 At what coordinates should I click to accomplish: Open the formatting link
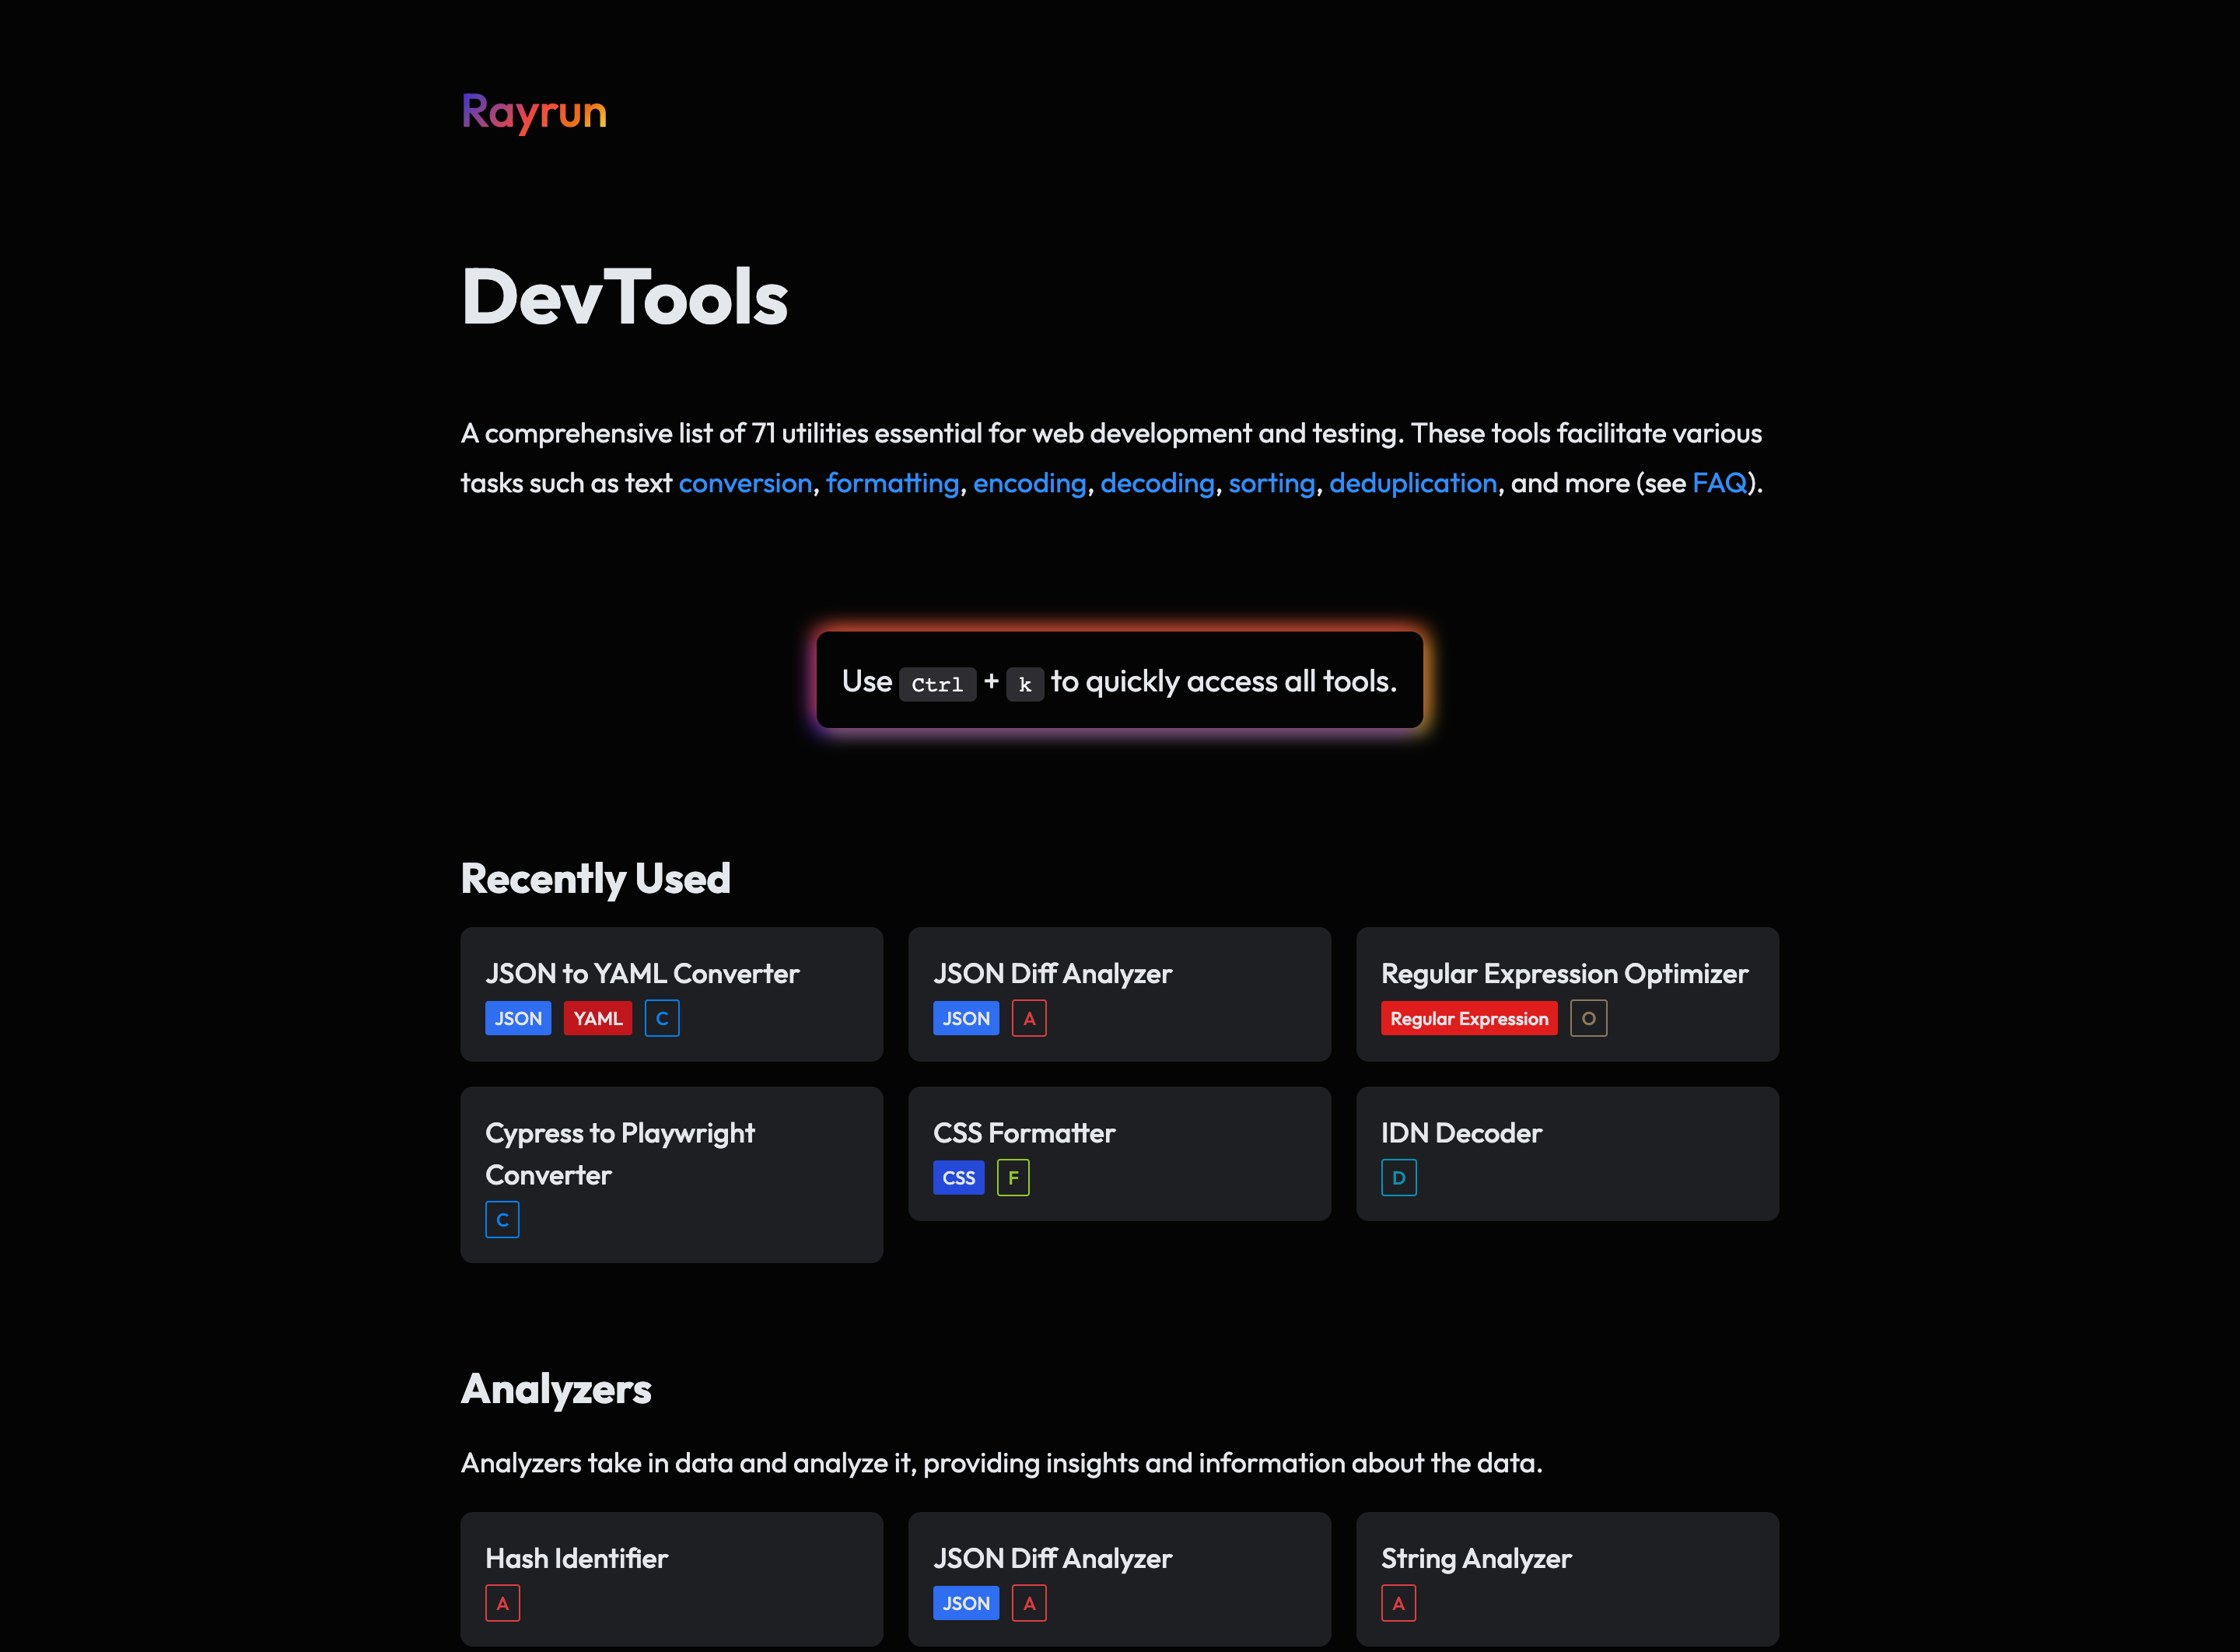tap(892, 483)
